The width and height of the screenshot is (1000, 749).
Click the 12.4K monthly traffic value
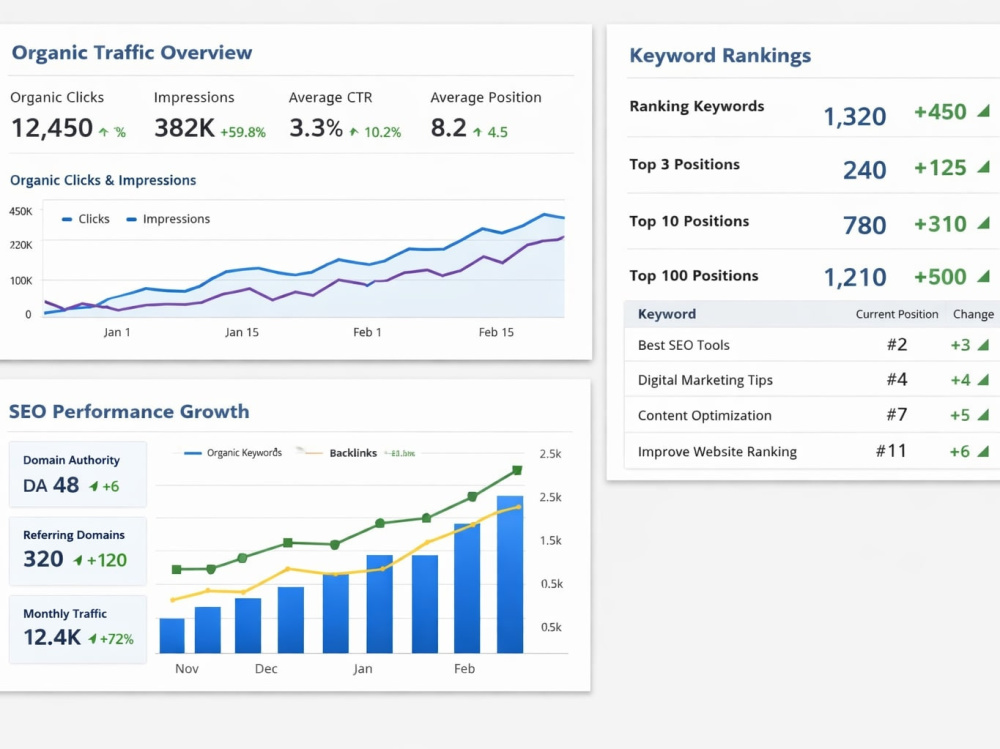click(x=52, y=637)
